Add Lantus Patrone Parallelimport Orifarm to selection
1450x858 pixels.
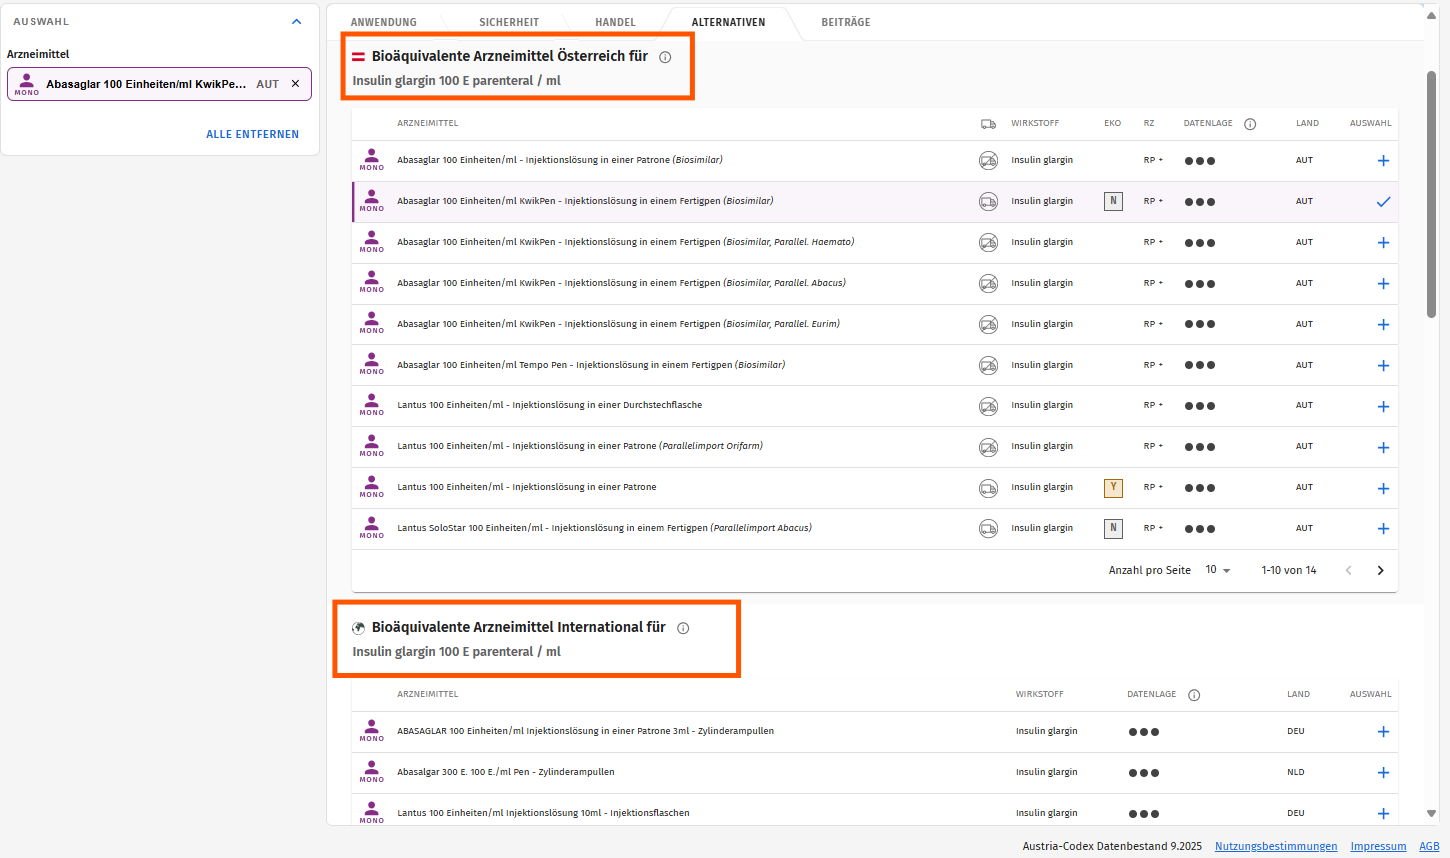pos(1383,448)
